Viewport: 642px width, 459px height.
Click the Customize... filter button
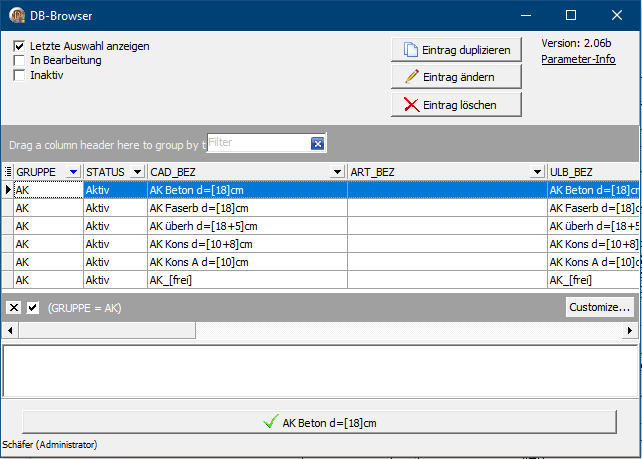pyautogui.click(x=600, y=307)
